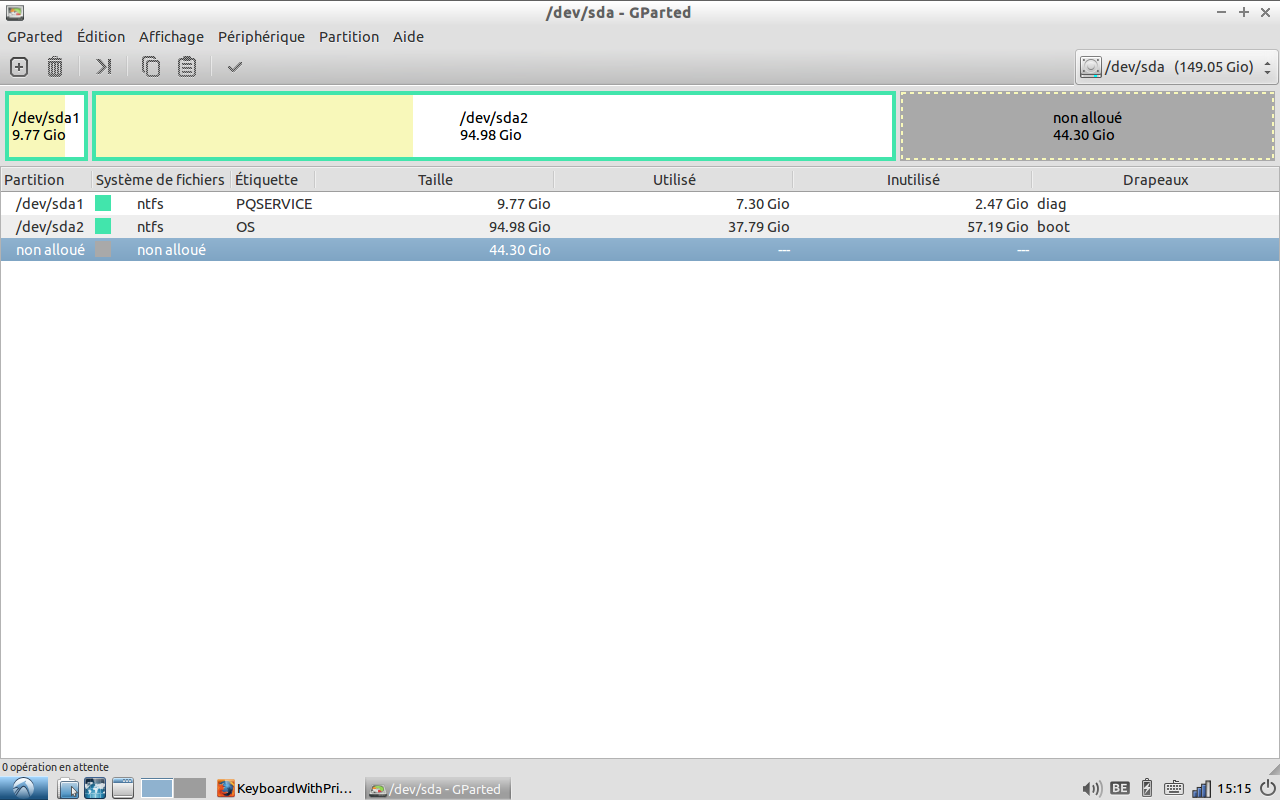This screenshot has height=800, width=1280.
Task: Open the network signal tray icon
Action: [1201, 788]
